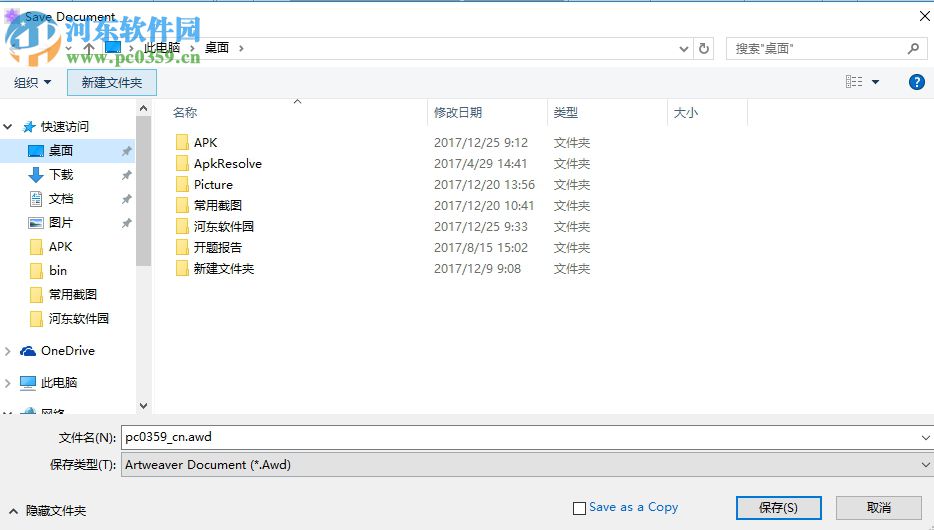Viewport: 934px width, 530px height.
Task: Click the 保存(S) button
Action: coord(779,508)
